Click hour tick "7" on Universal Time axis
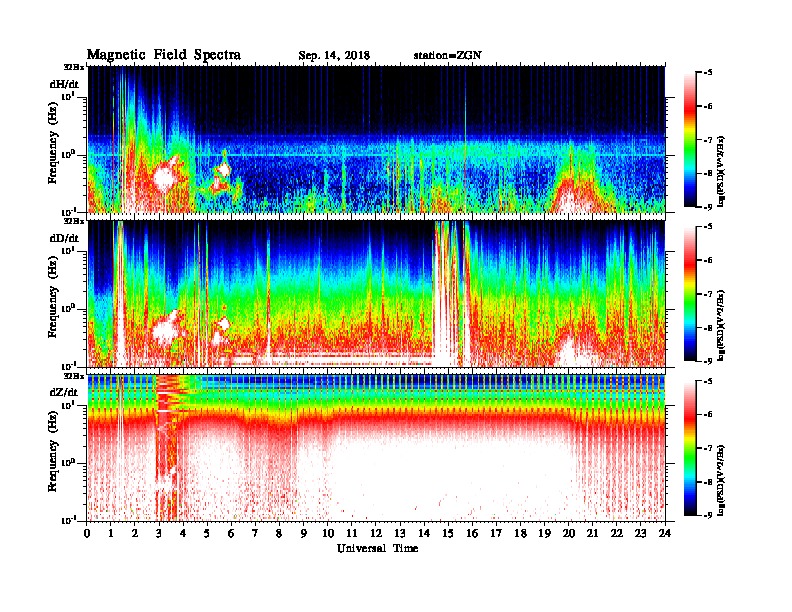Image resolution: width=792 pixels, height=612 pixels. click(256, 533)
